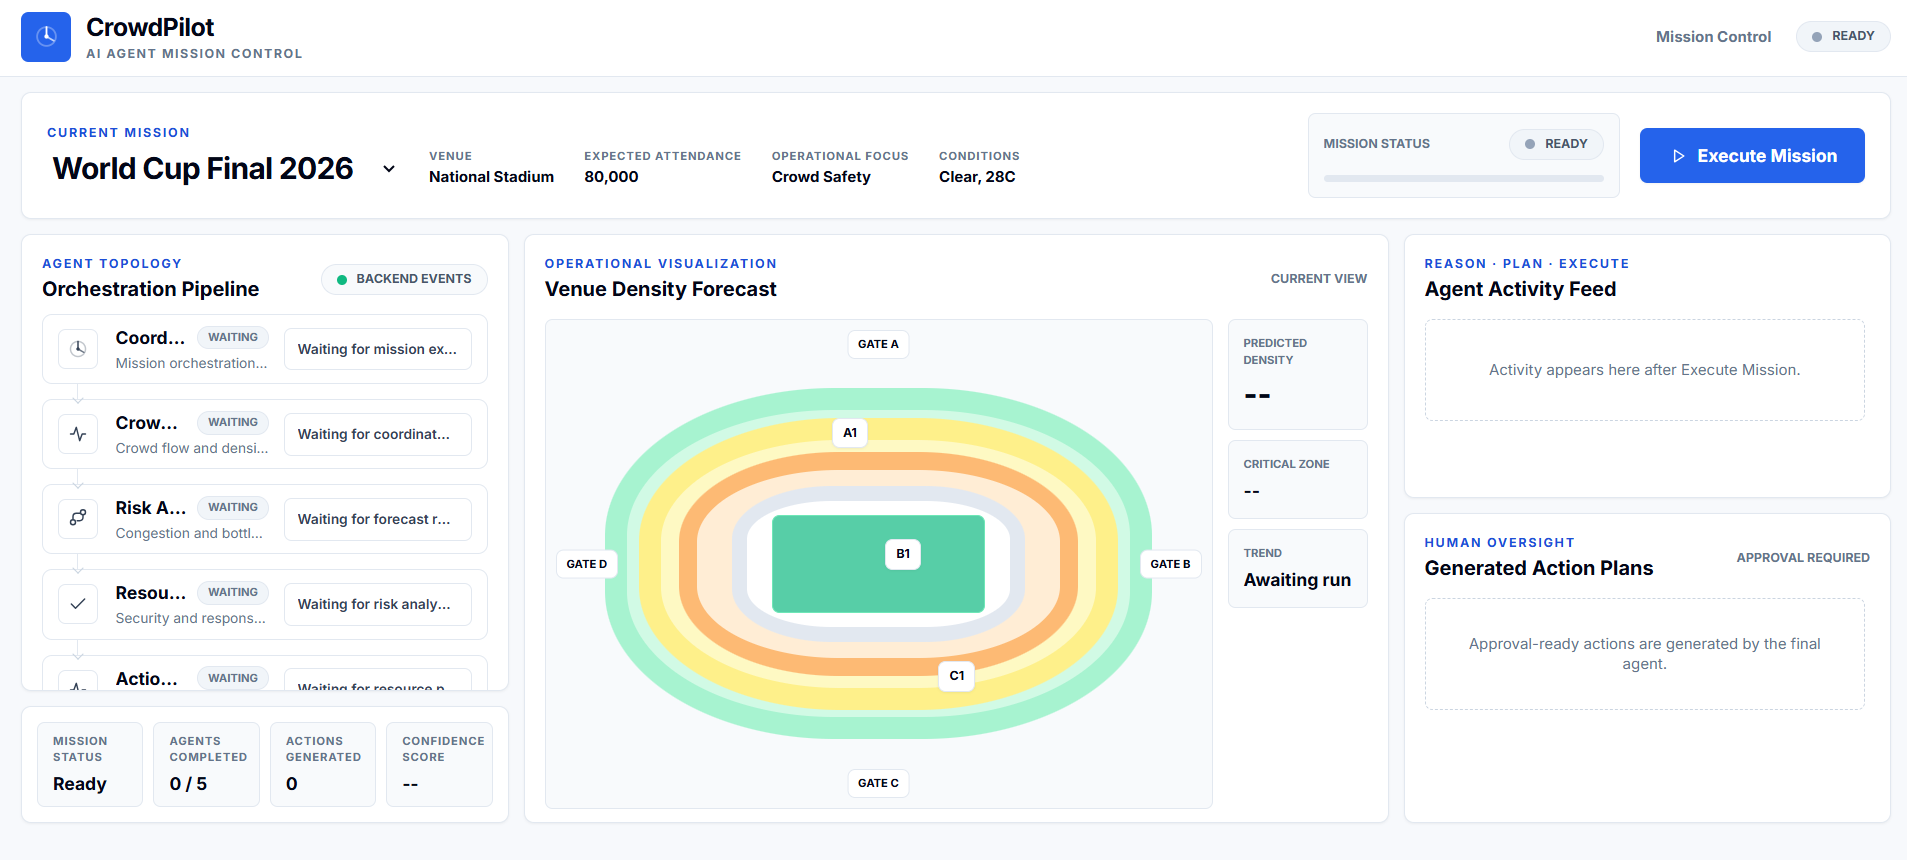Screen dimensions: 1907x860
Task: Click the CrowdPilot logo icon
Action: coord(46,37)
